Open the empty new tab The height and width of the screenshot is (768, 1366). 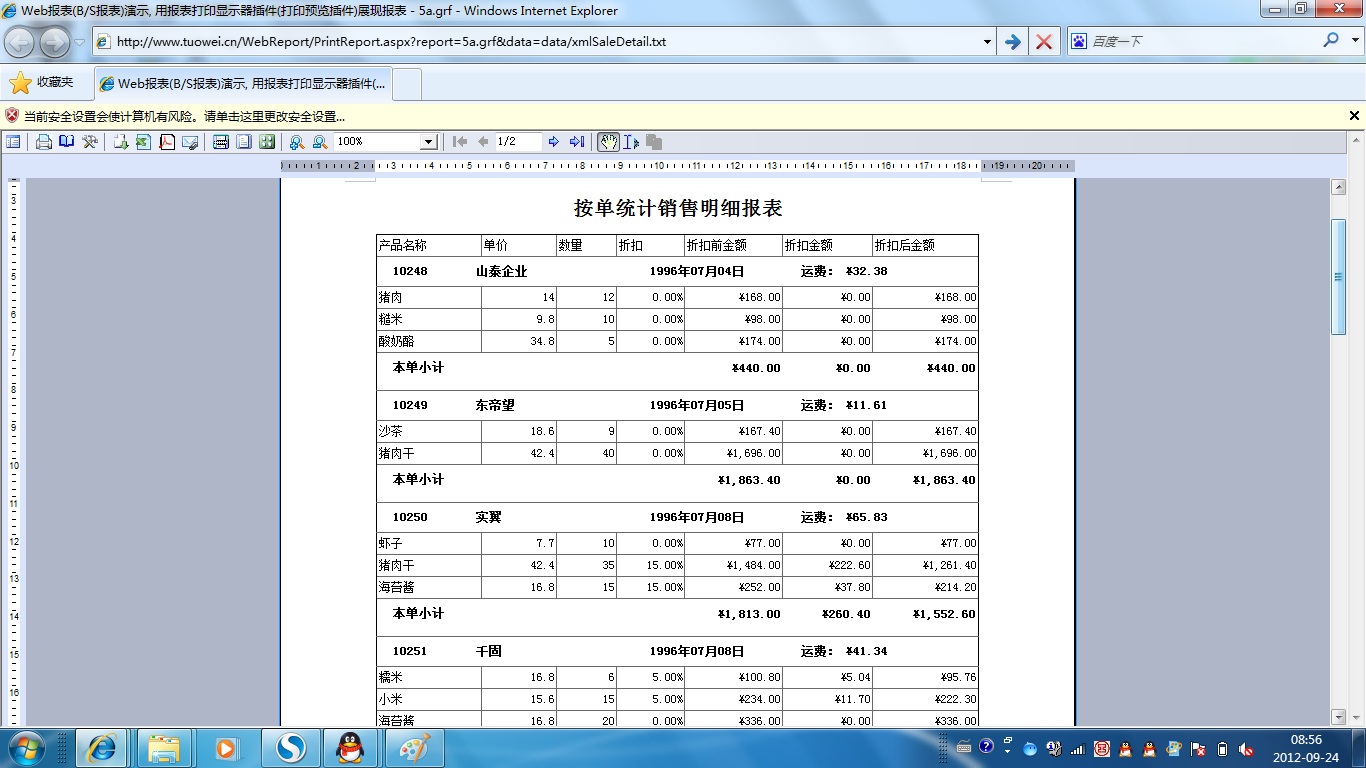pyautogui.click(x=408, y=84)
